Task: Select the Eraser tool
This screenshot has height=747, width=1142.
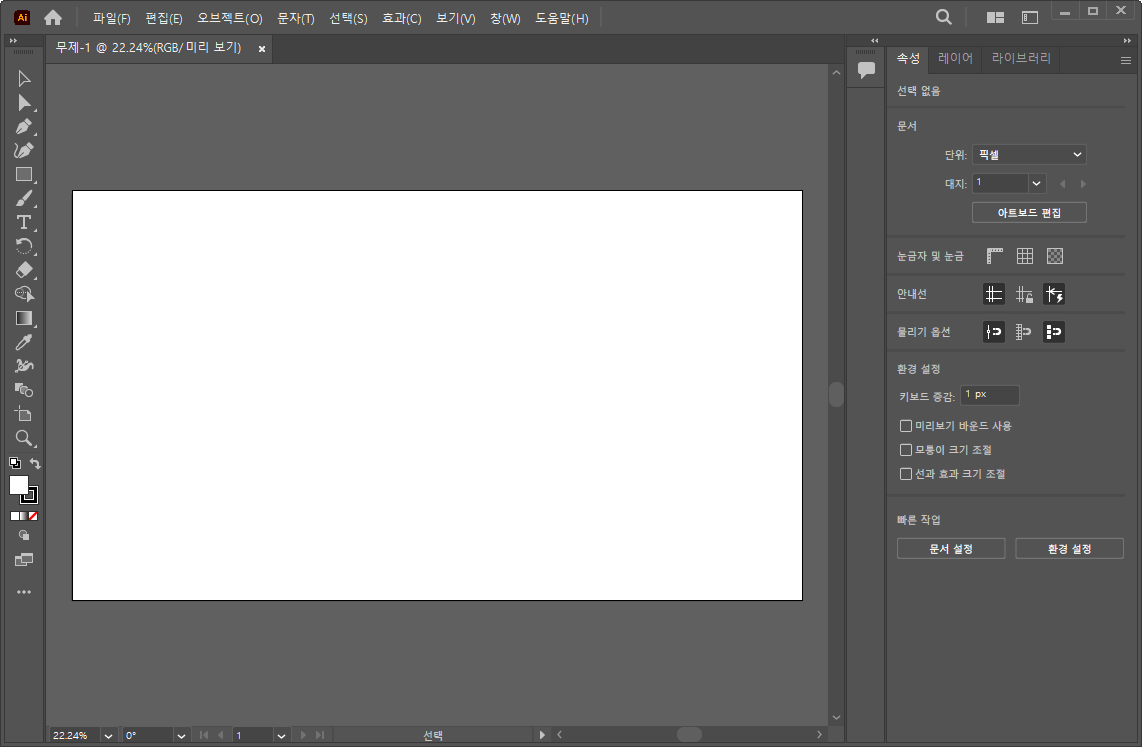Action: 23,270
